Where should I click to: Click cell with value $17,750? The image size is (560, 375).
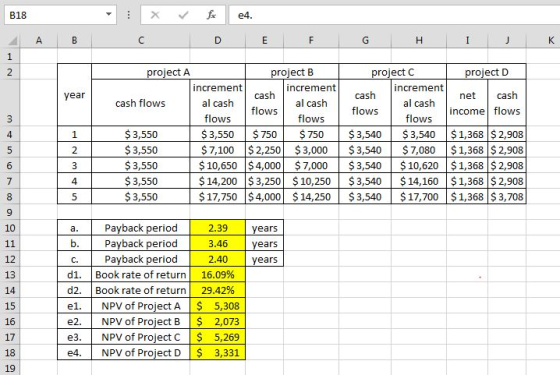click(x=218, y=197)
